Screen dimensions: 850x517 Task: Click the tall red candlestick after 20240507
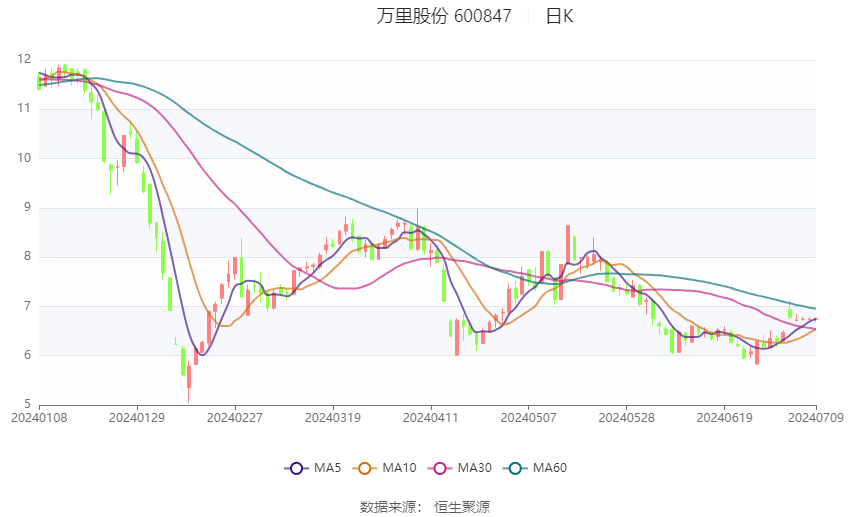point(568,245)
